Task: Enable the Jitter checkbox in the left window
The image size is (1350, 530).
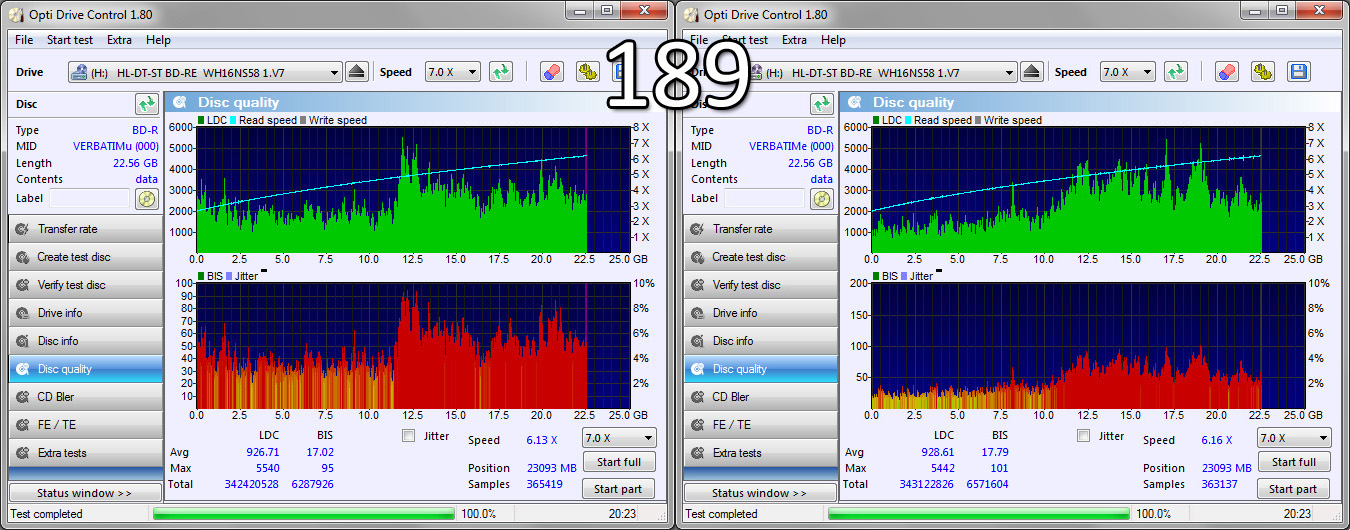Action: (408, 436)
